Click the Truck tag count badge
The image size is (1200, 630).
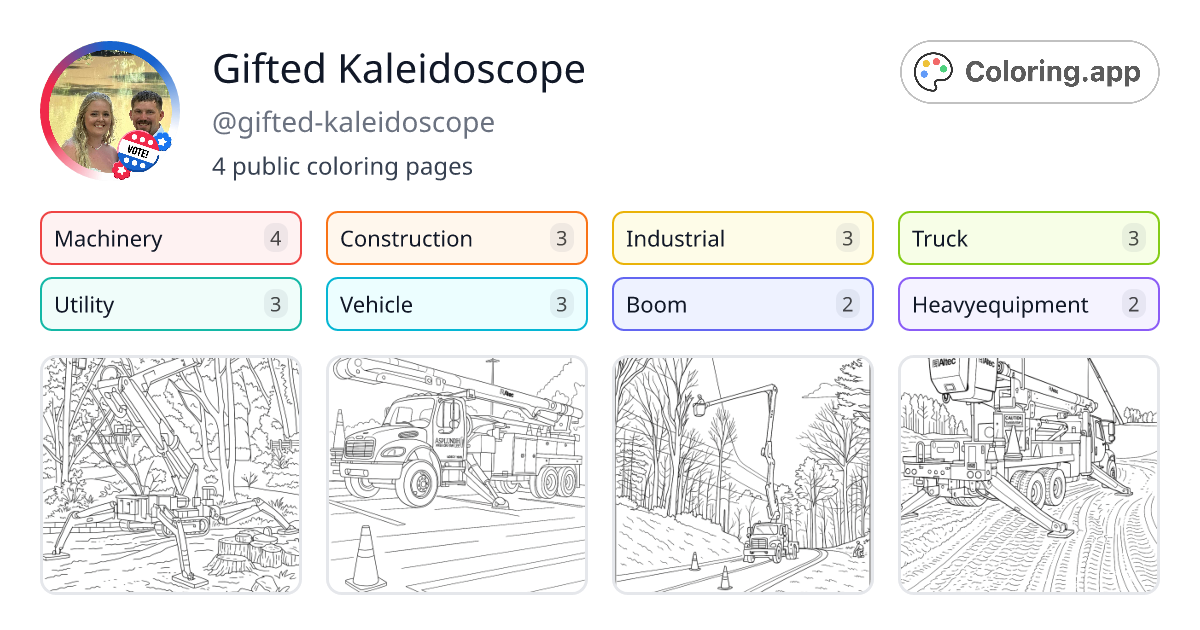coord(1132,238)
